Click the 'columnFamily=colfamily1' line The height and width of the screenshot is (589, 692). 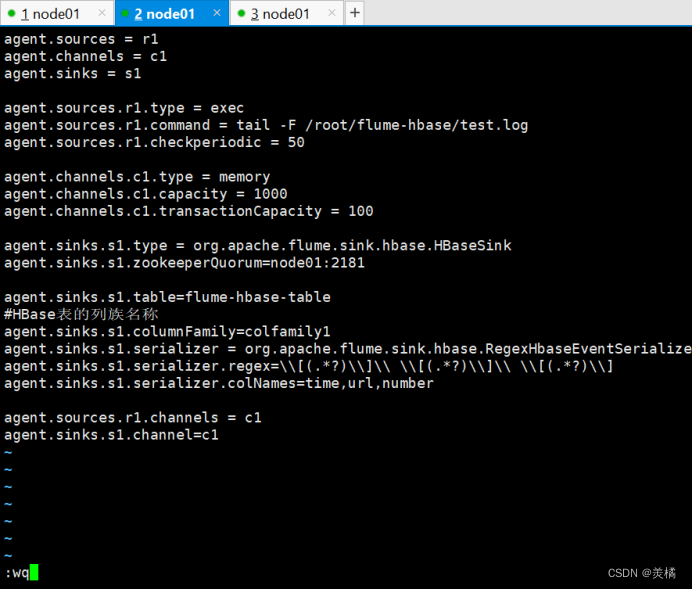pos(167,332)
